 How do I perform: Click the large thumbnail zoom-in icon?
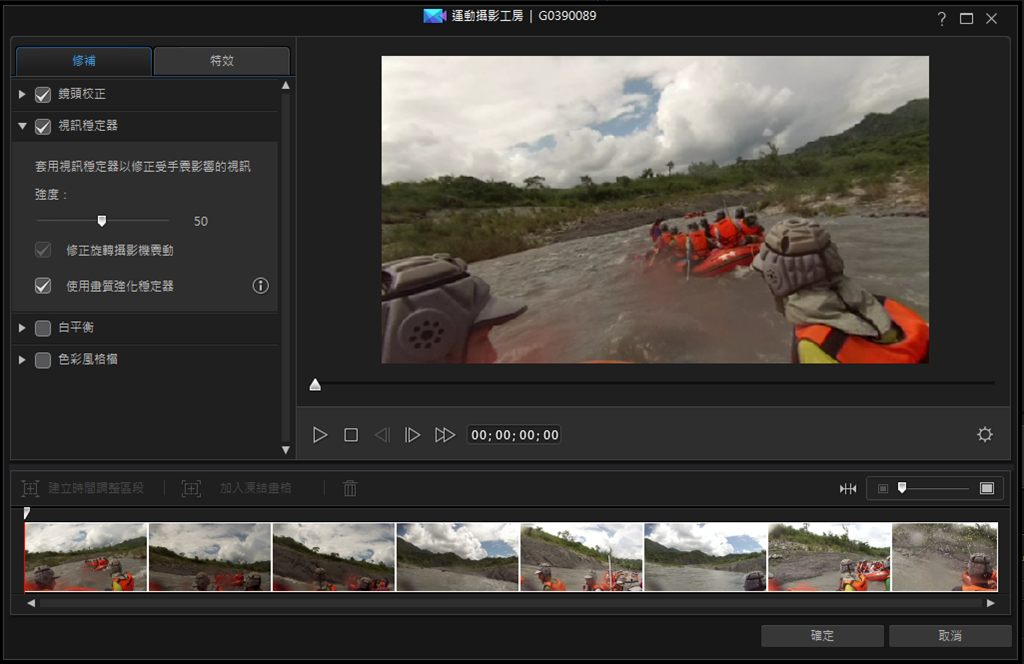(987, 488)
